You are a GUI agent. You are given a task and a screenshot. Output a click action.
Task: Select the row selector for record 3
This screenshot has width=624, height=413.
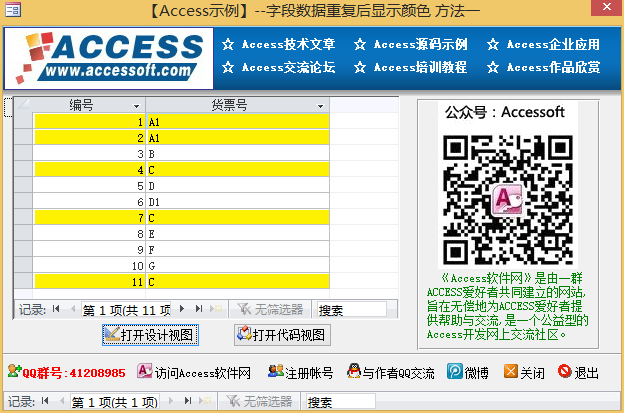pos(23,153)
